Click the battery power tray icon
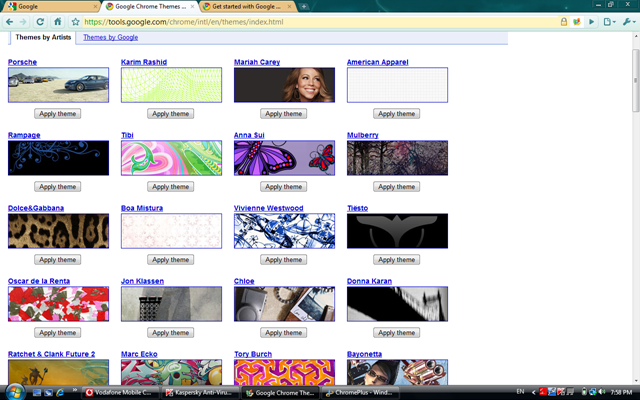 pos(584,392)
